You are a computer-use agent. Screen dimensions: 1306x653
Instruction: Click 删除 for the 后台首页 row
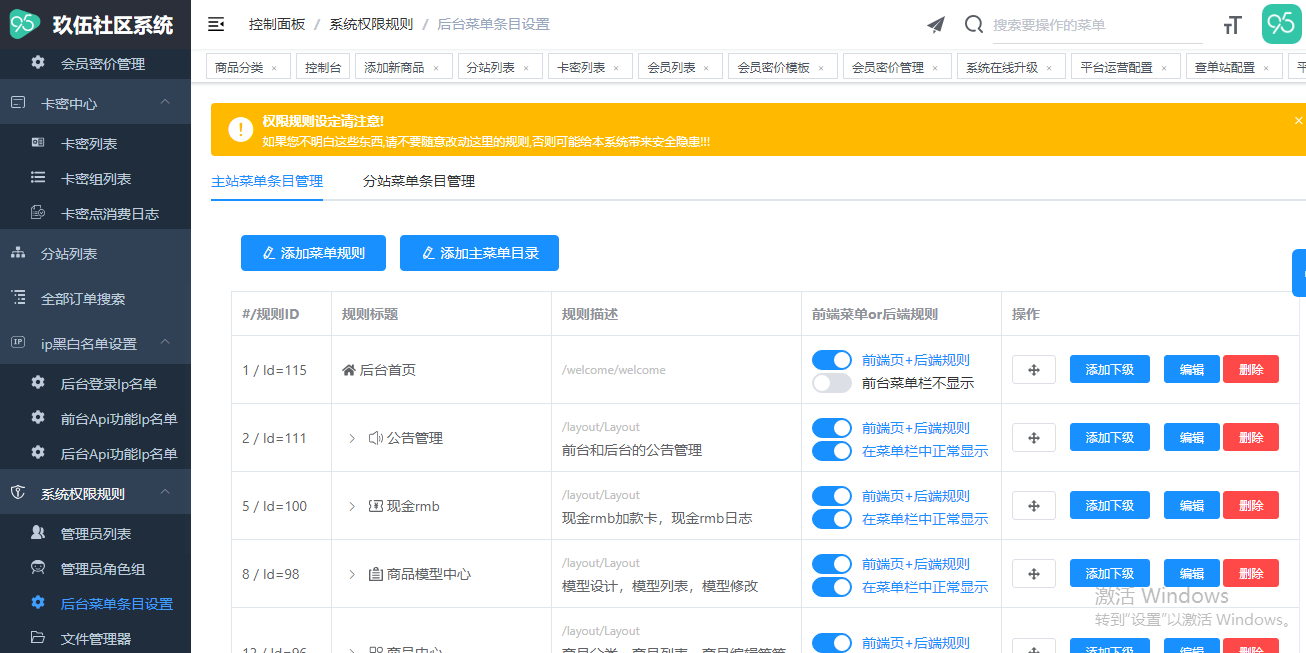[x=1251, y=369]
